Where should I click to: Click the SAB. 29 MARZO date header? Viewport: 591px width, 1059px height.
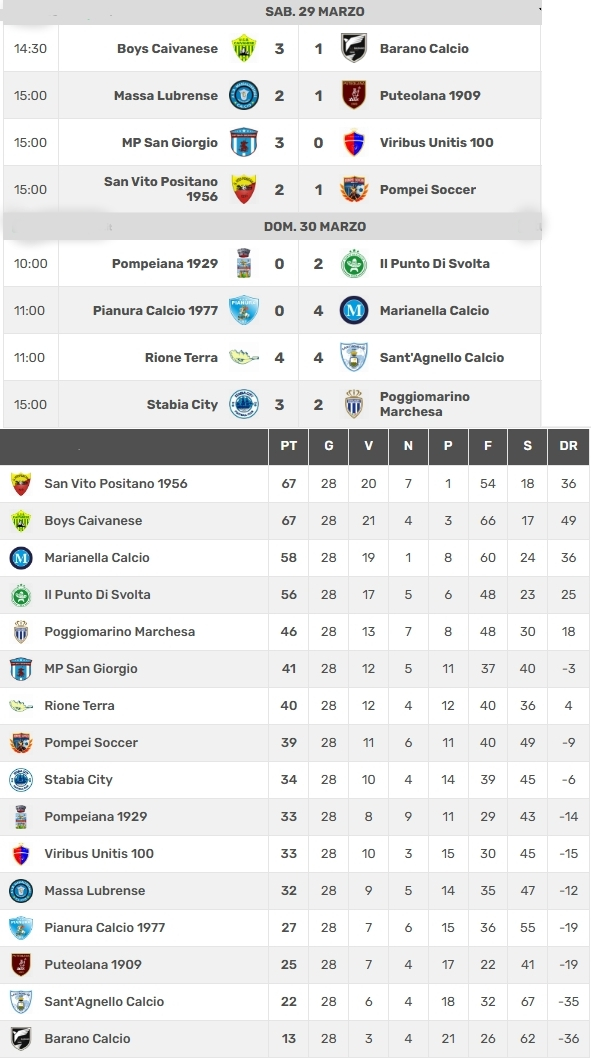click(x=315, y=11)
